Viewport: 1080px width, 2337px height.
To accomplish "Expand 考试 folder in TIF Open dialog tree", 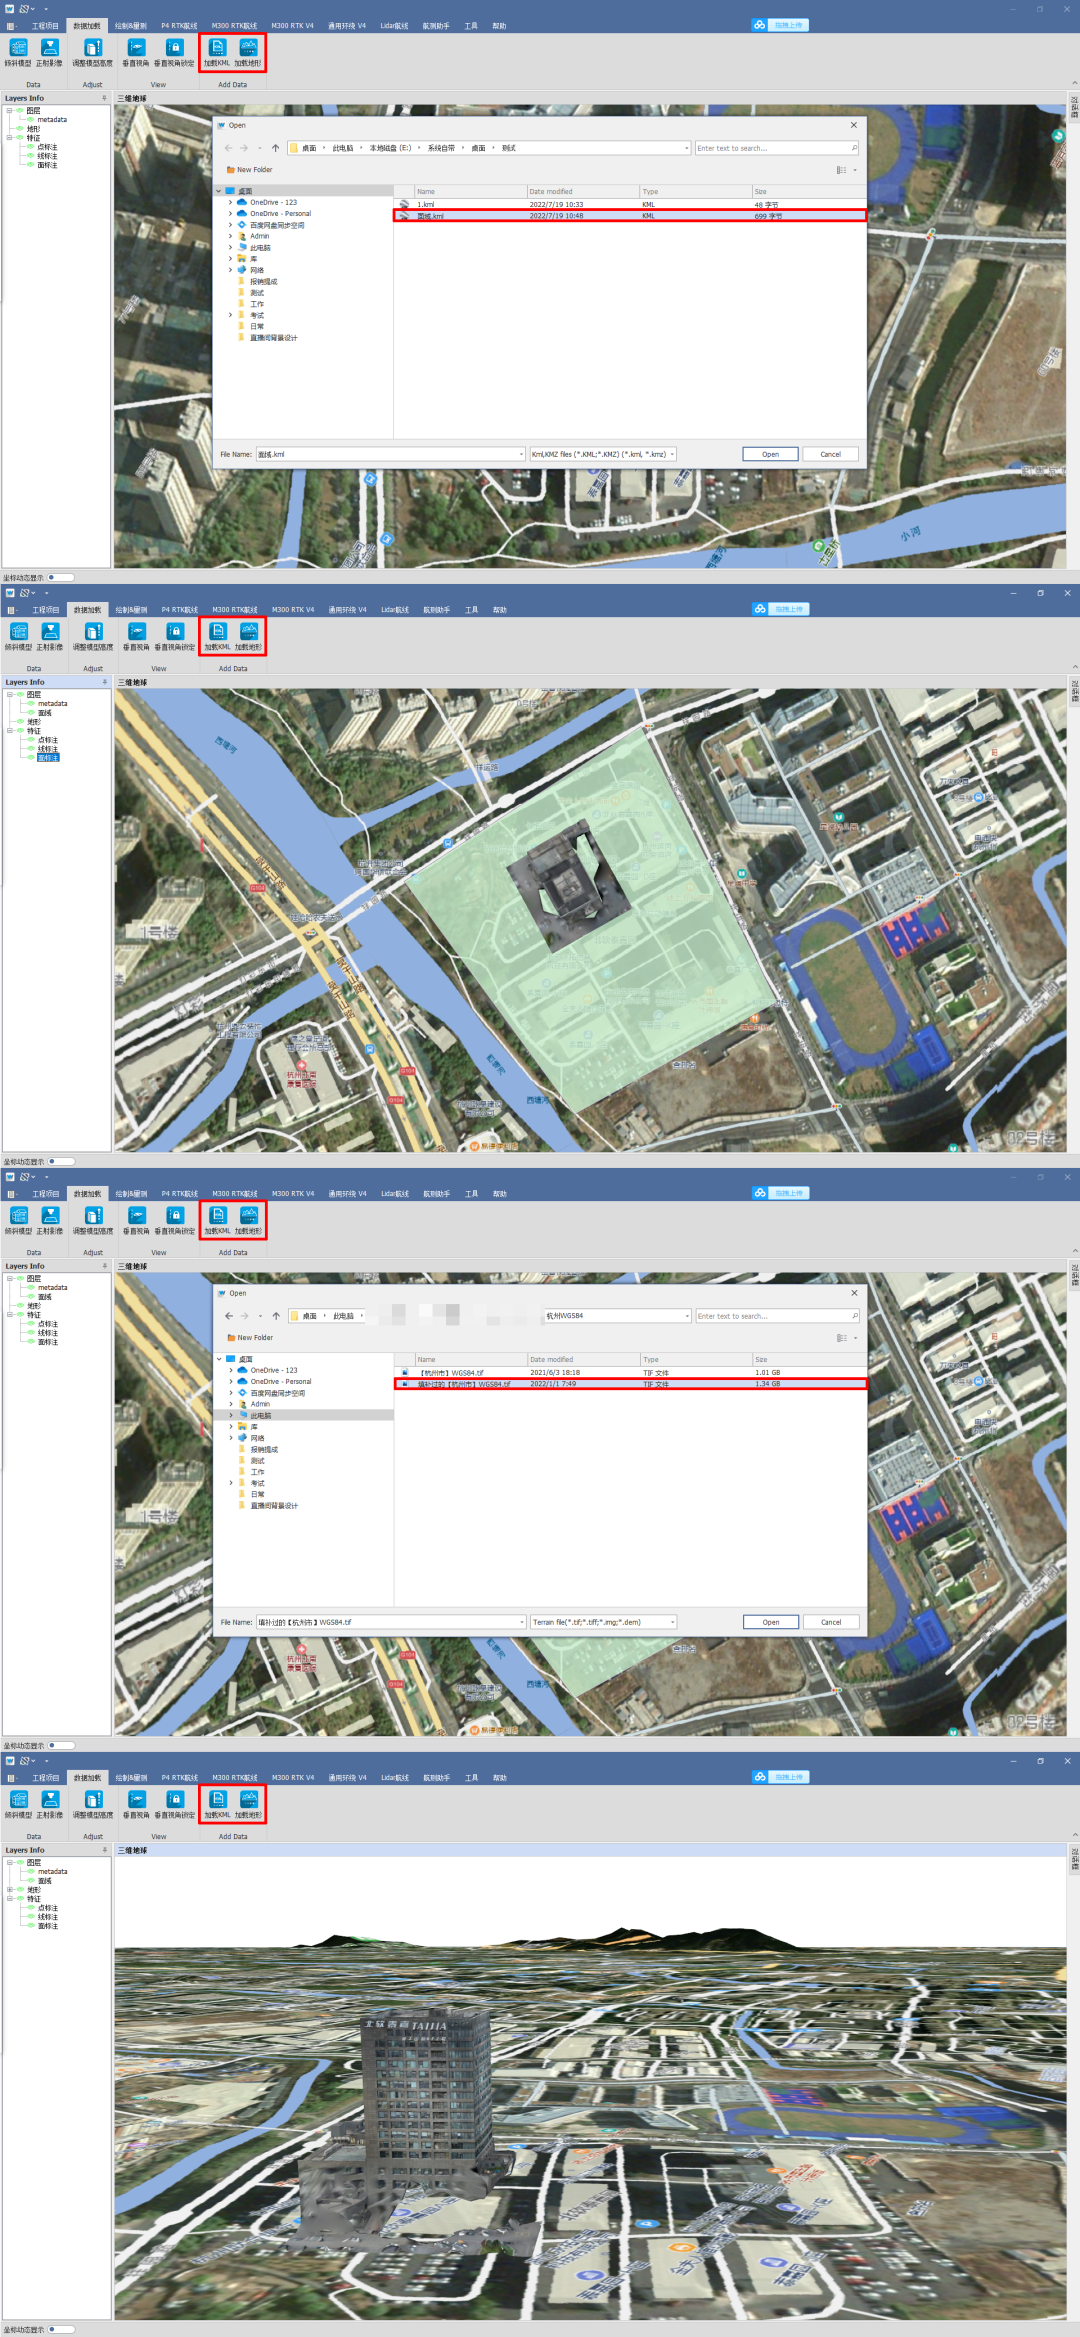I will tap(231, 1483).
